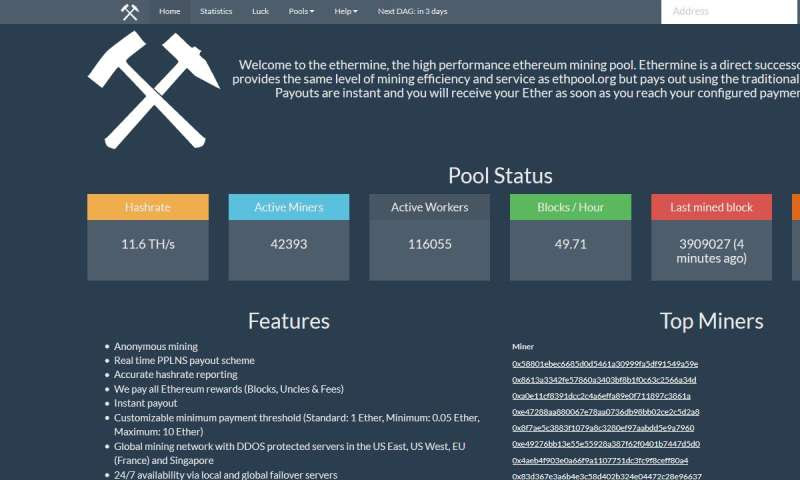800x480 pixels.
Task: Click the '49.71' blocks per hour value
Action: pos(570,244)
